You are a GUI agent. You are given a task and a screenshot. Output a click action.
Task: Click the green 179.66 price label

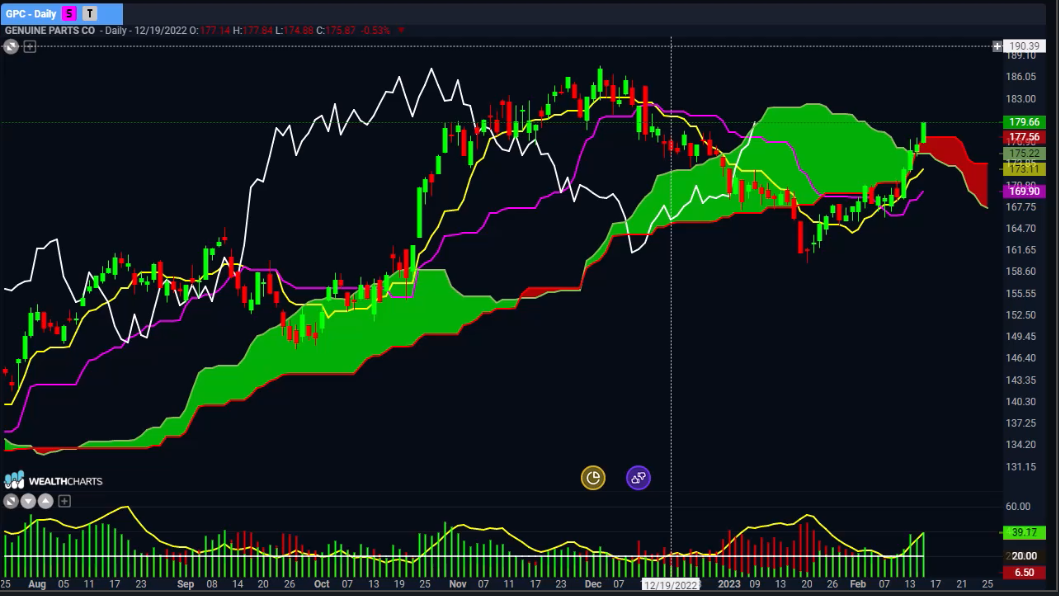(1025, 122)
